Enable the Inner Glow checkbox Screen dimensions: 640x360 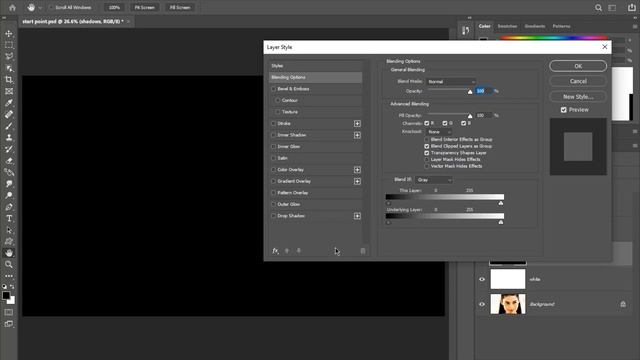coord(273,147)
